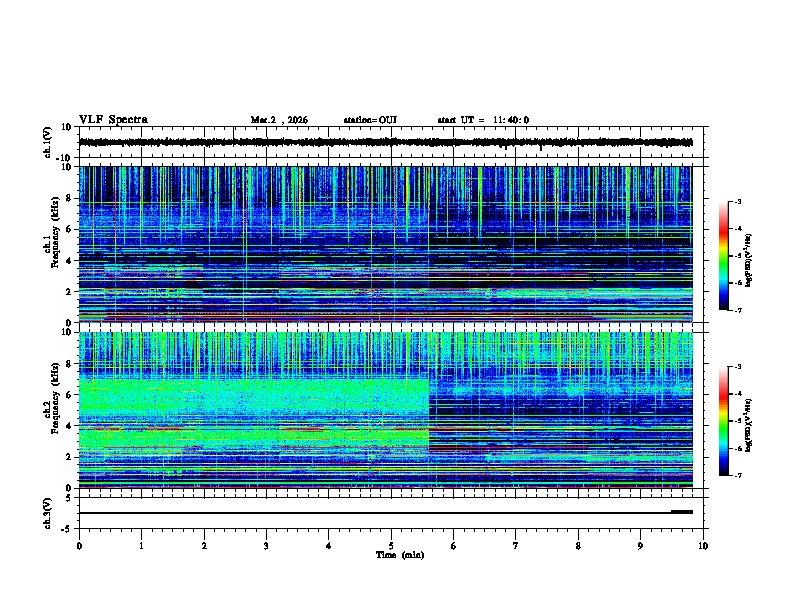This screenshot has height=612, width=792.
Task: Click the "start UT = 11:40: 0" label
Action: tap(483, 120)
